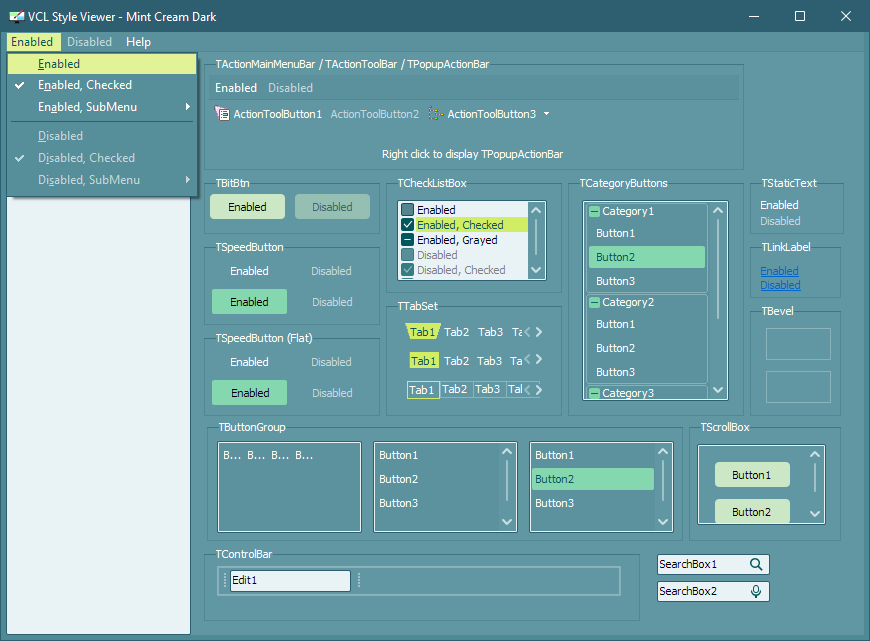Click the 'Disabled, SubMenu' arrow entry
This screenshot has width=870, height=641.
click(x=102, y=180)
